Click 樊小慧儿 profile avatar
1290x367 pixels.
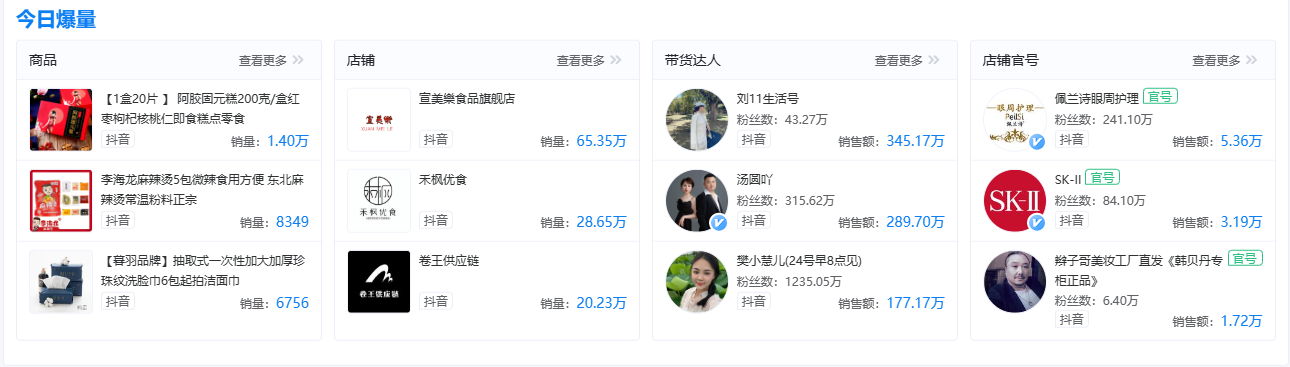pyautogui.click(x=697, y=282)
